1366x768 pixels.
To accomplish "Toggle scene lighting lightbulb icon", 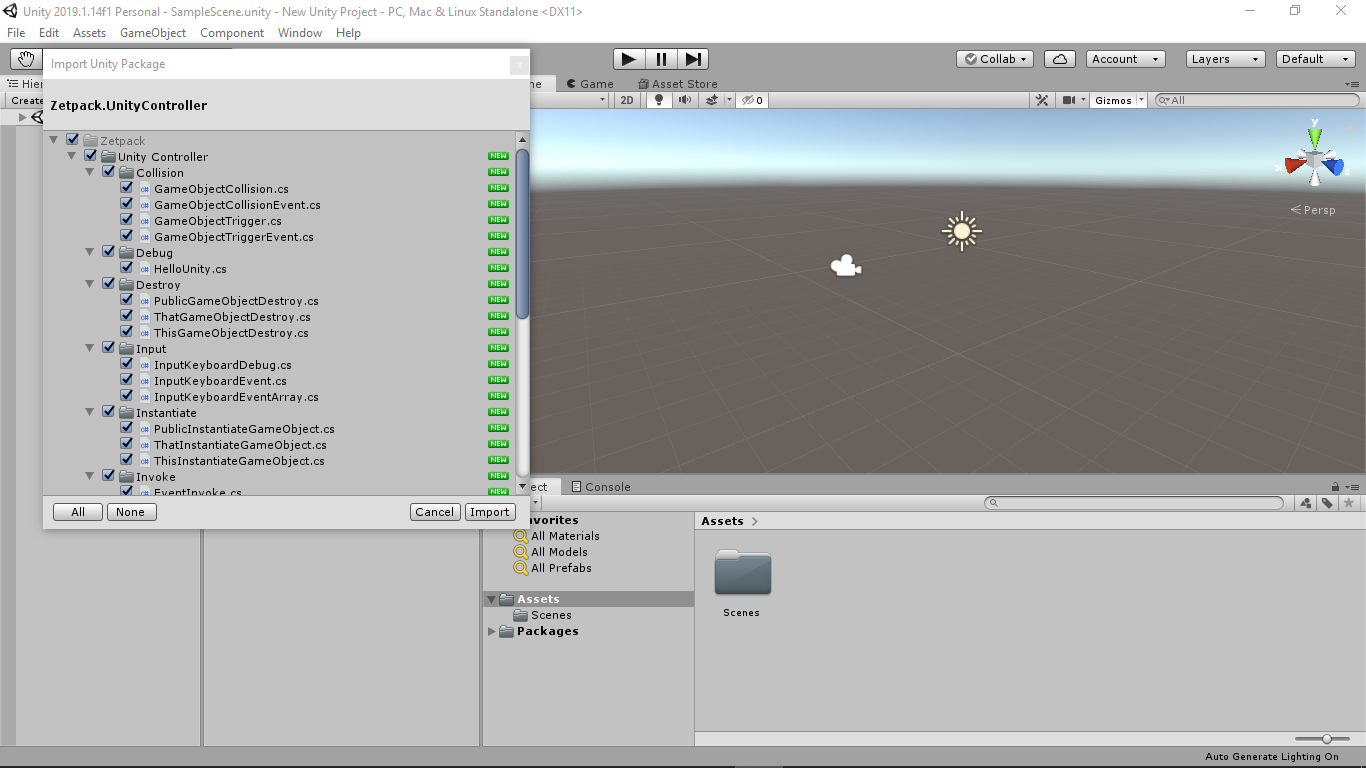I will (x=659, y=100).
